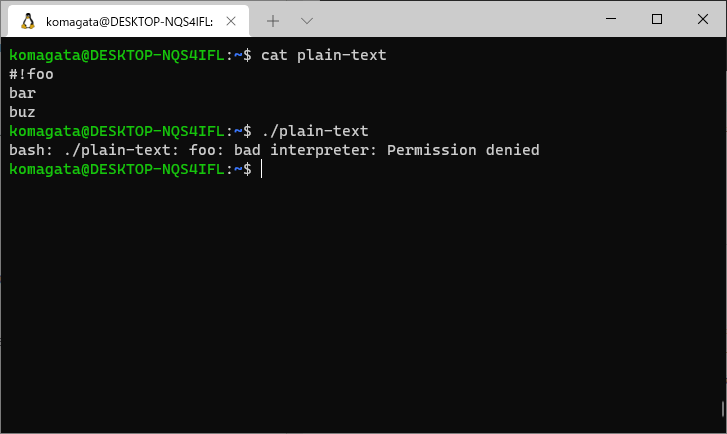Click the 'buz' output line
727x434 pixels.
click(x=22, y=112)
